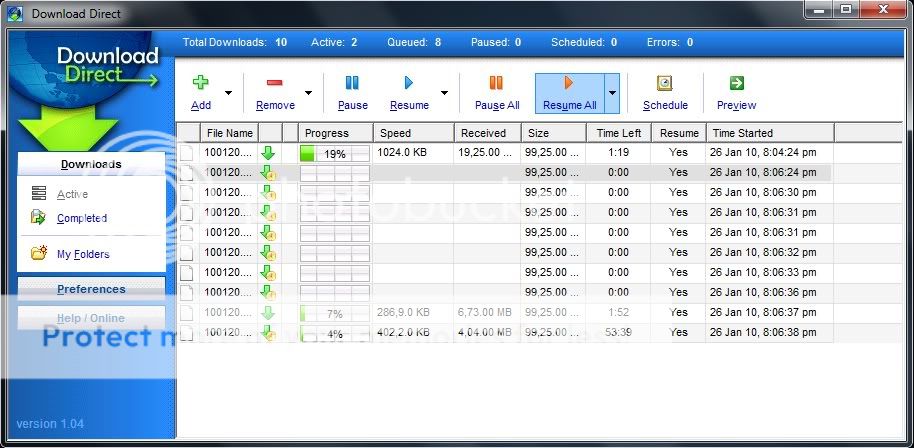The height and width of the screenshot is (448, 914).
Task: Sort by the Speed column header
Action: [413, 133]
